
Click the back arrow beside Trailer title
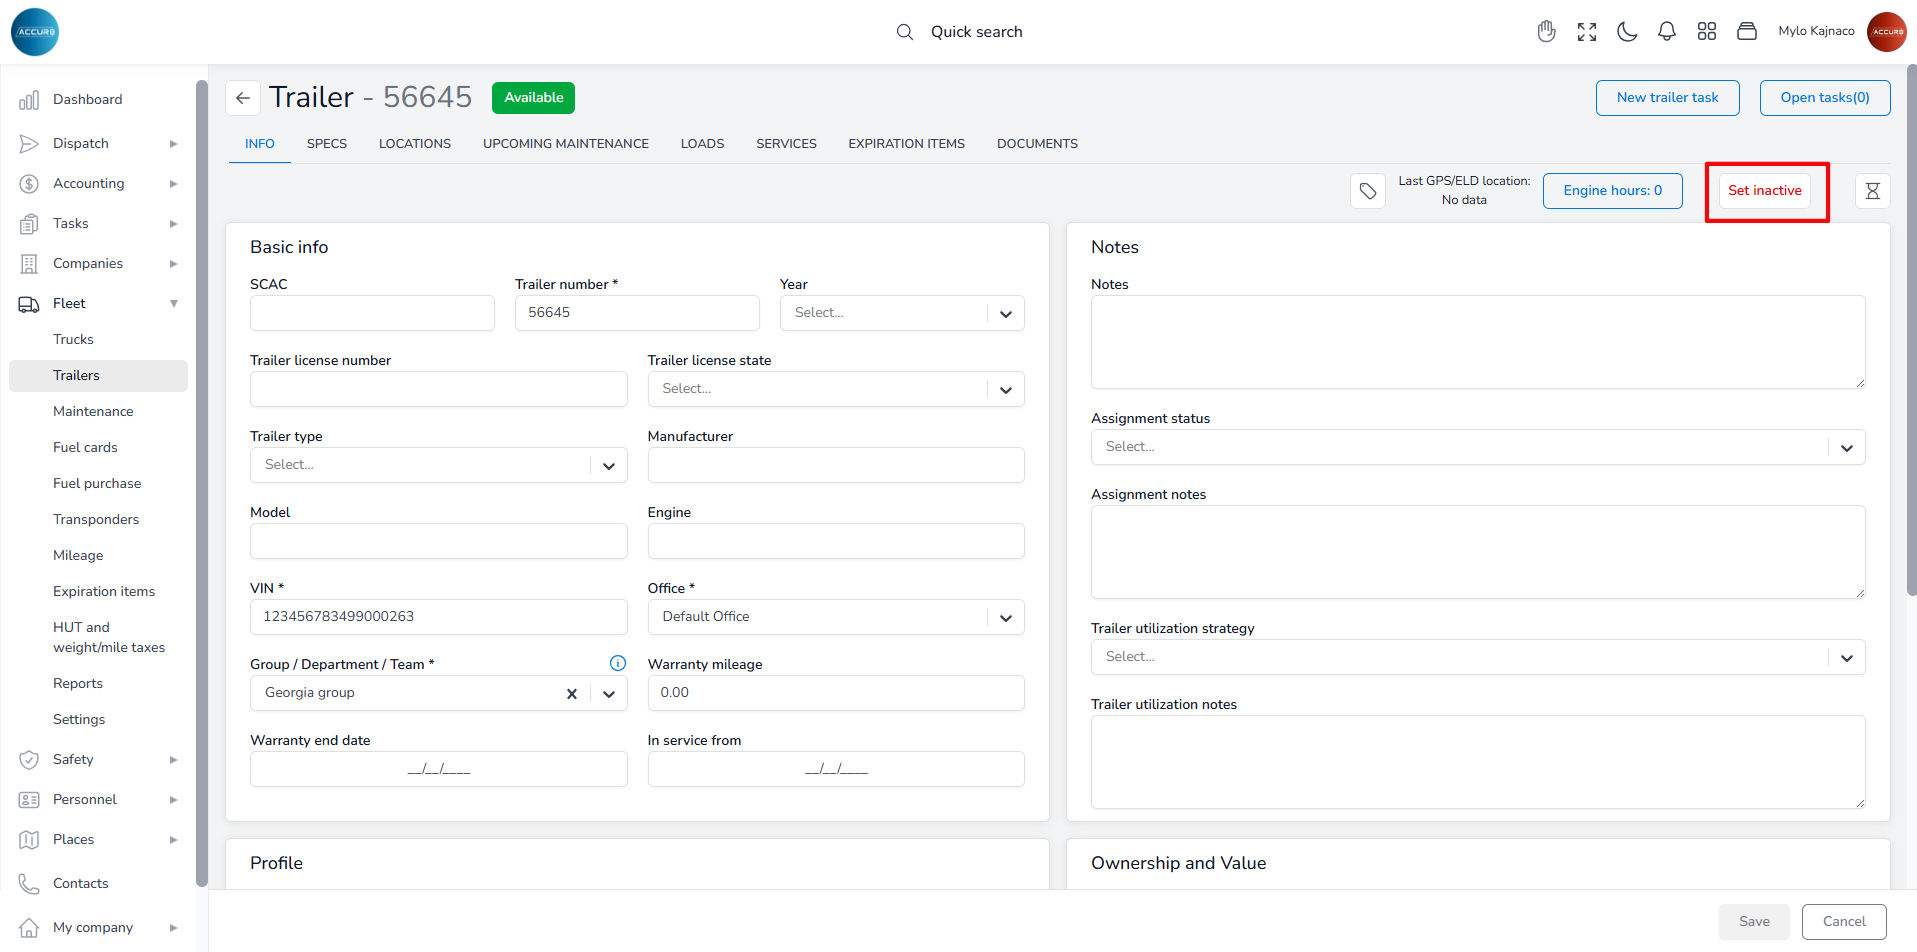point(242,98)
